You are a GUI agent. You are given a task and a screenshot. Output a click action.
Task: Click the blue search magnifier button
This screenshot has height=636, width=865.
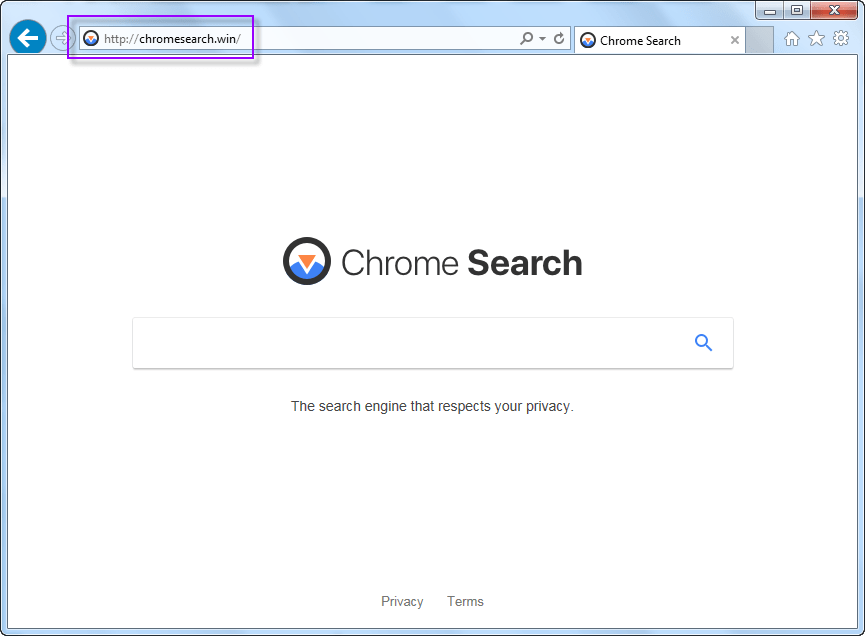pyautogui.click(x=703, y=343)
